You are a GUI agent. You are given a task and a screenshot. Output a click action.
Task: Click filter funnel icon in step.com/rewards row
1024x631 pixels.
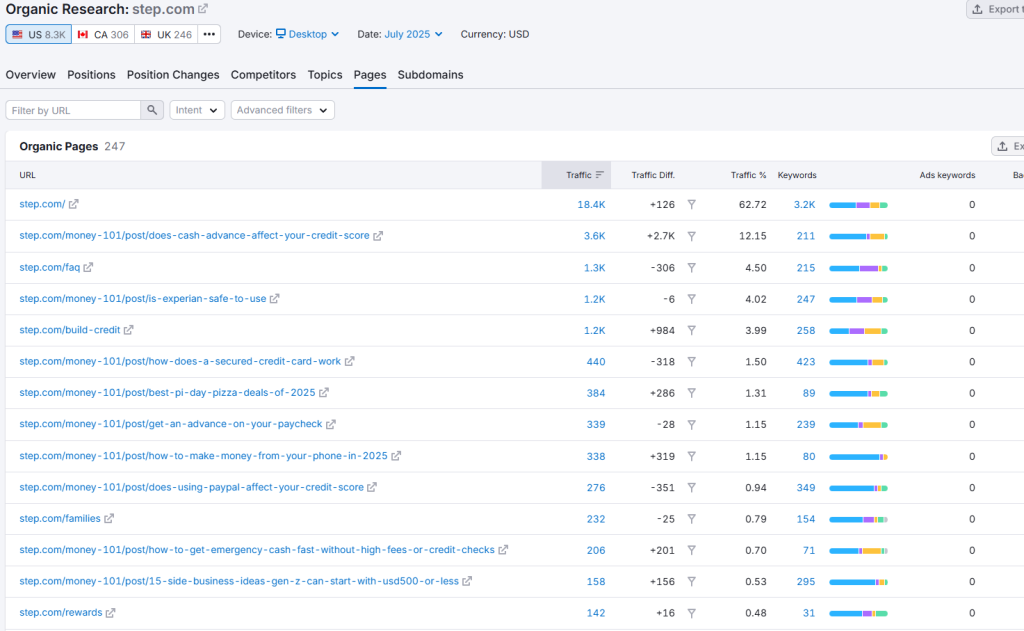point(691,613)
